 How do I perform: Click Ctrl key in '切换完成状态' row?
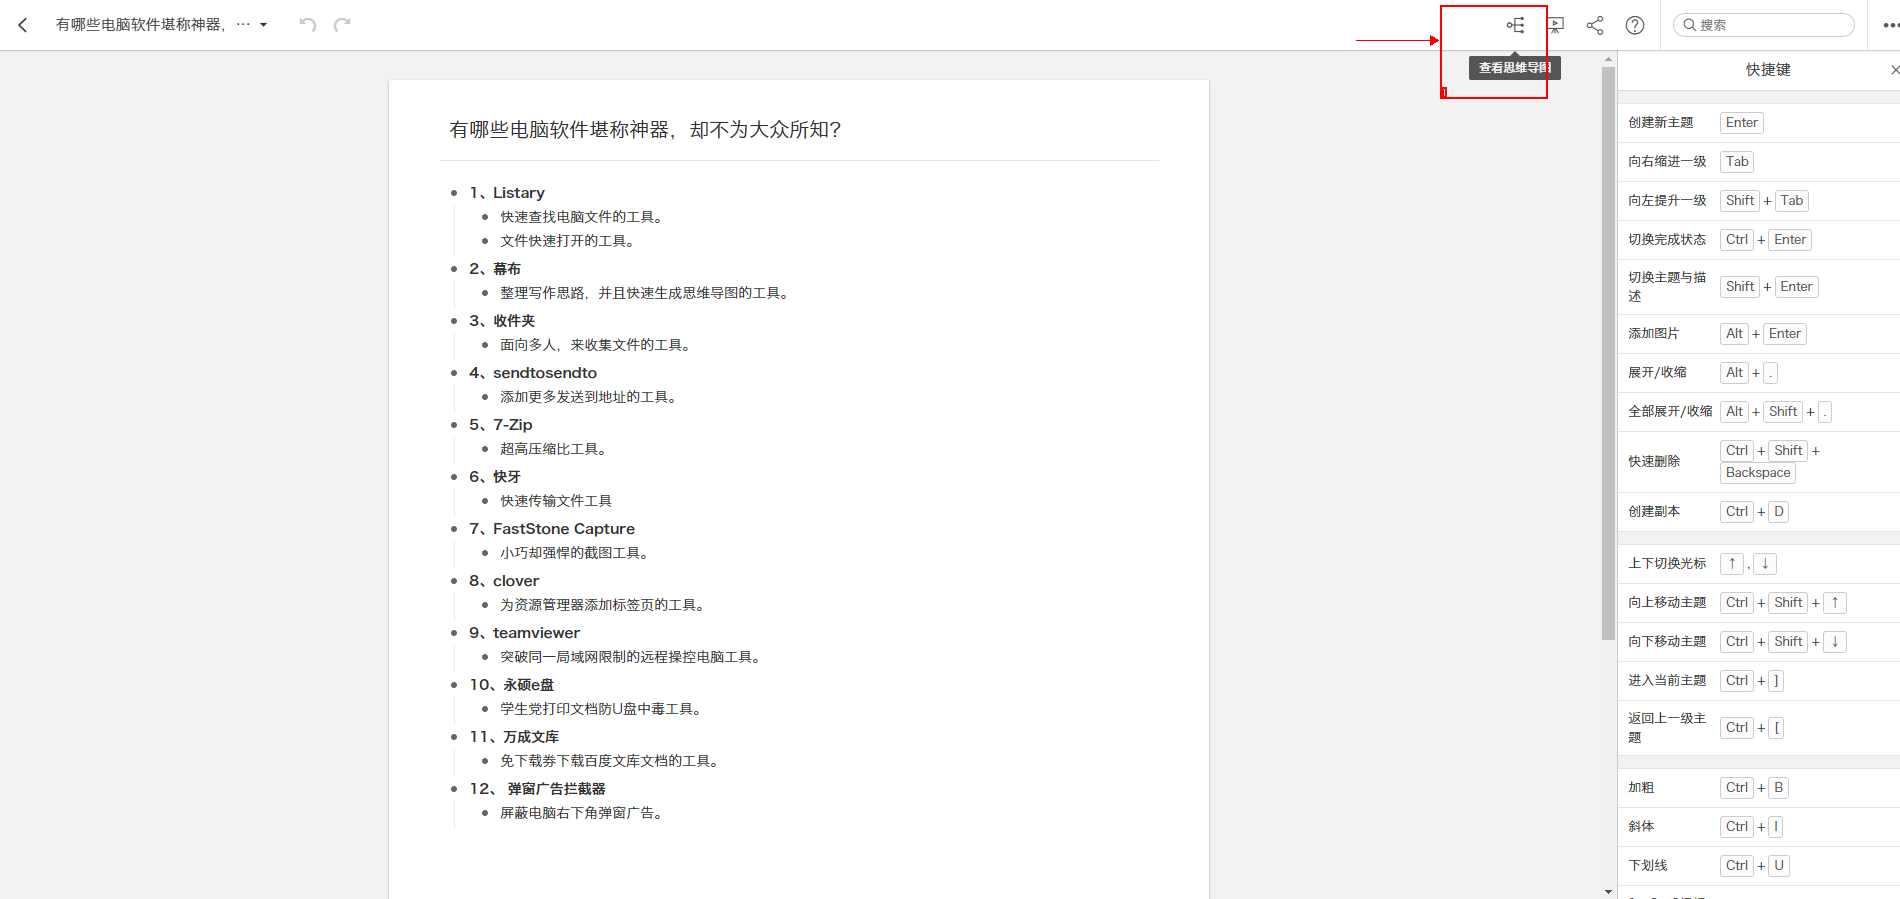coord(1737,240)
